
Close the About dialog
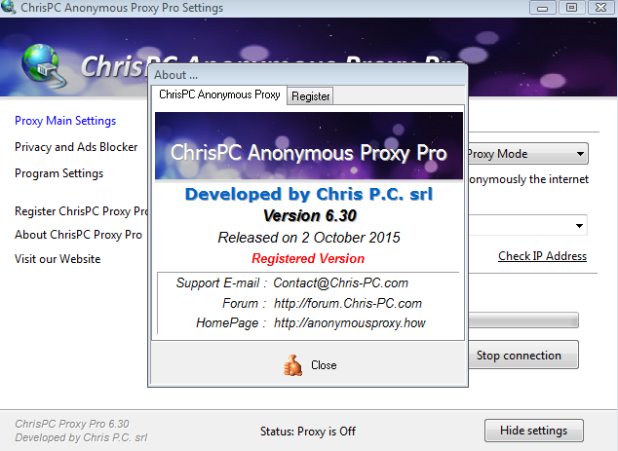click(x=310, y=365)
